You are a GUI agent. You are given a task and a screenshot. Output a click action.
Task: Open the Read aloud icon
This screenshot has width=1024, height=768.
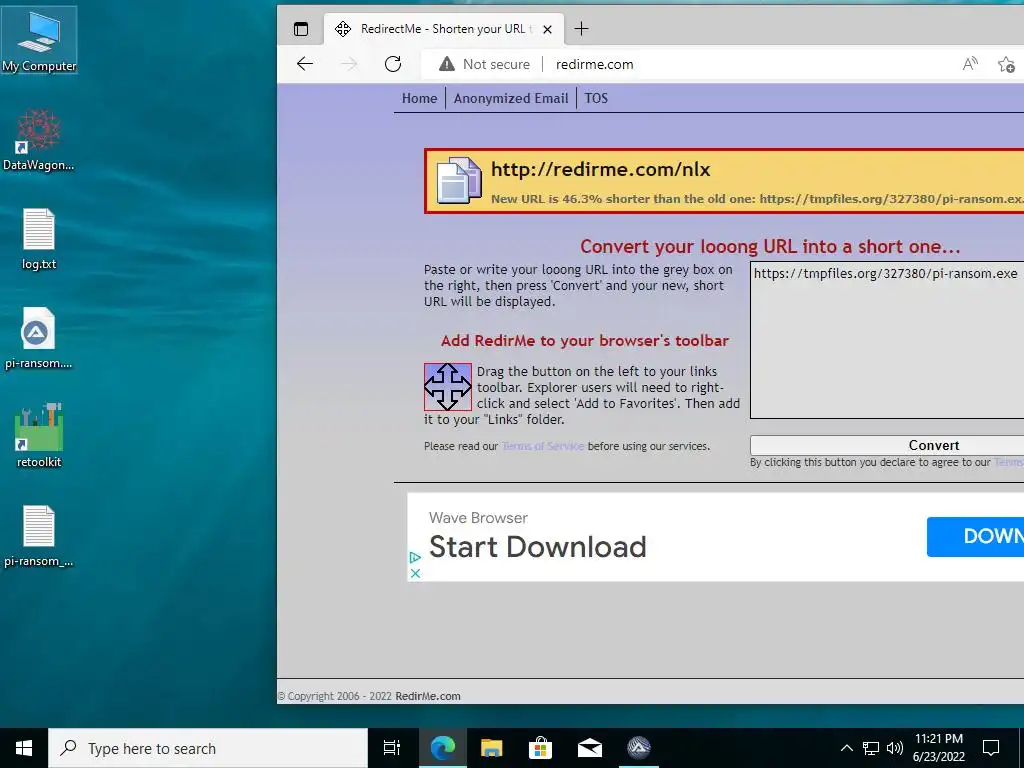click(x=970, y=64)
